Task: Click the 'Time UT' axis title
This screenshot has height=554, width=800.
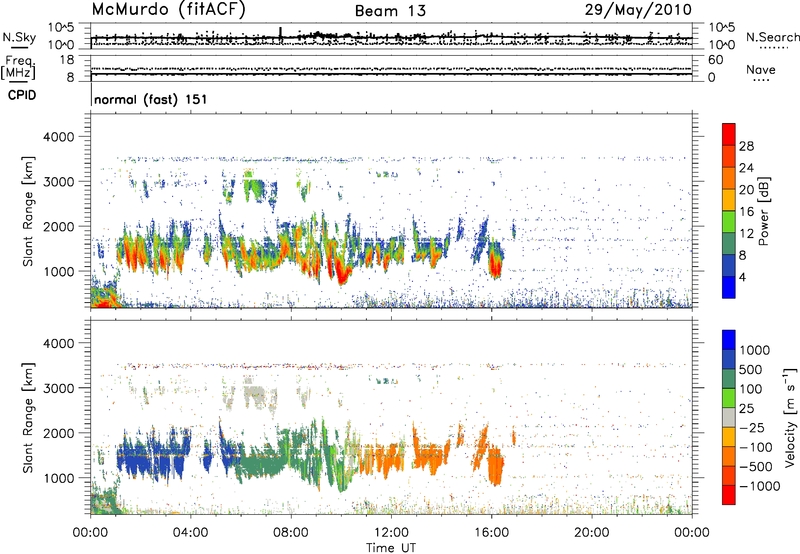Action: point(391,547)
